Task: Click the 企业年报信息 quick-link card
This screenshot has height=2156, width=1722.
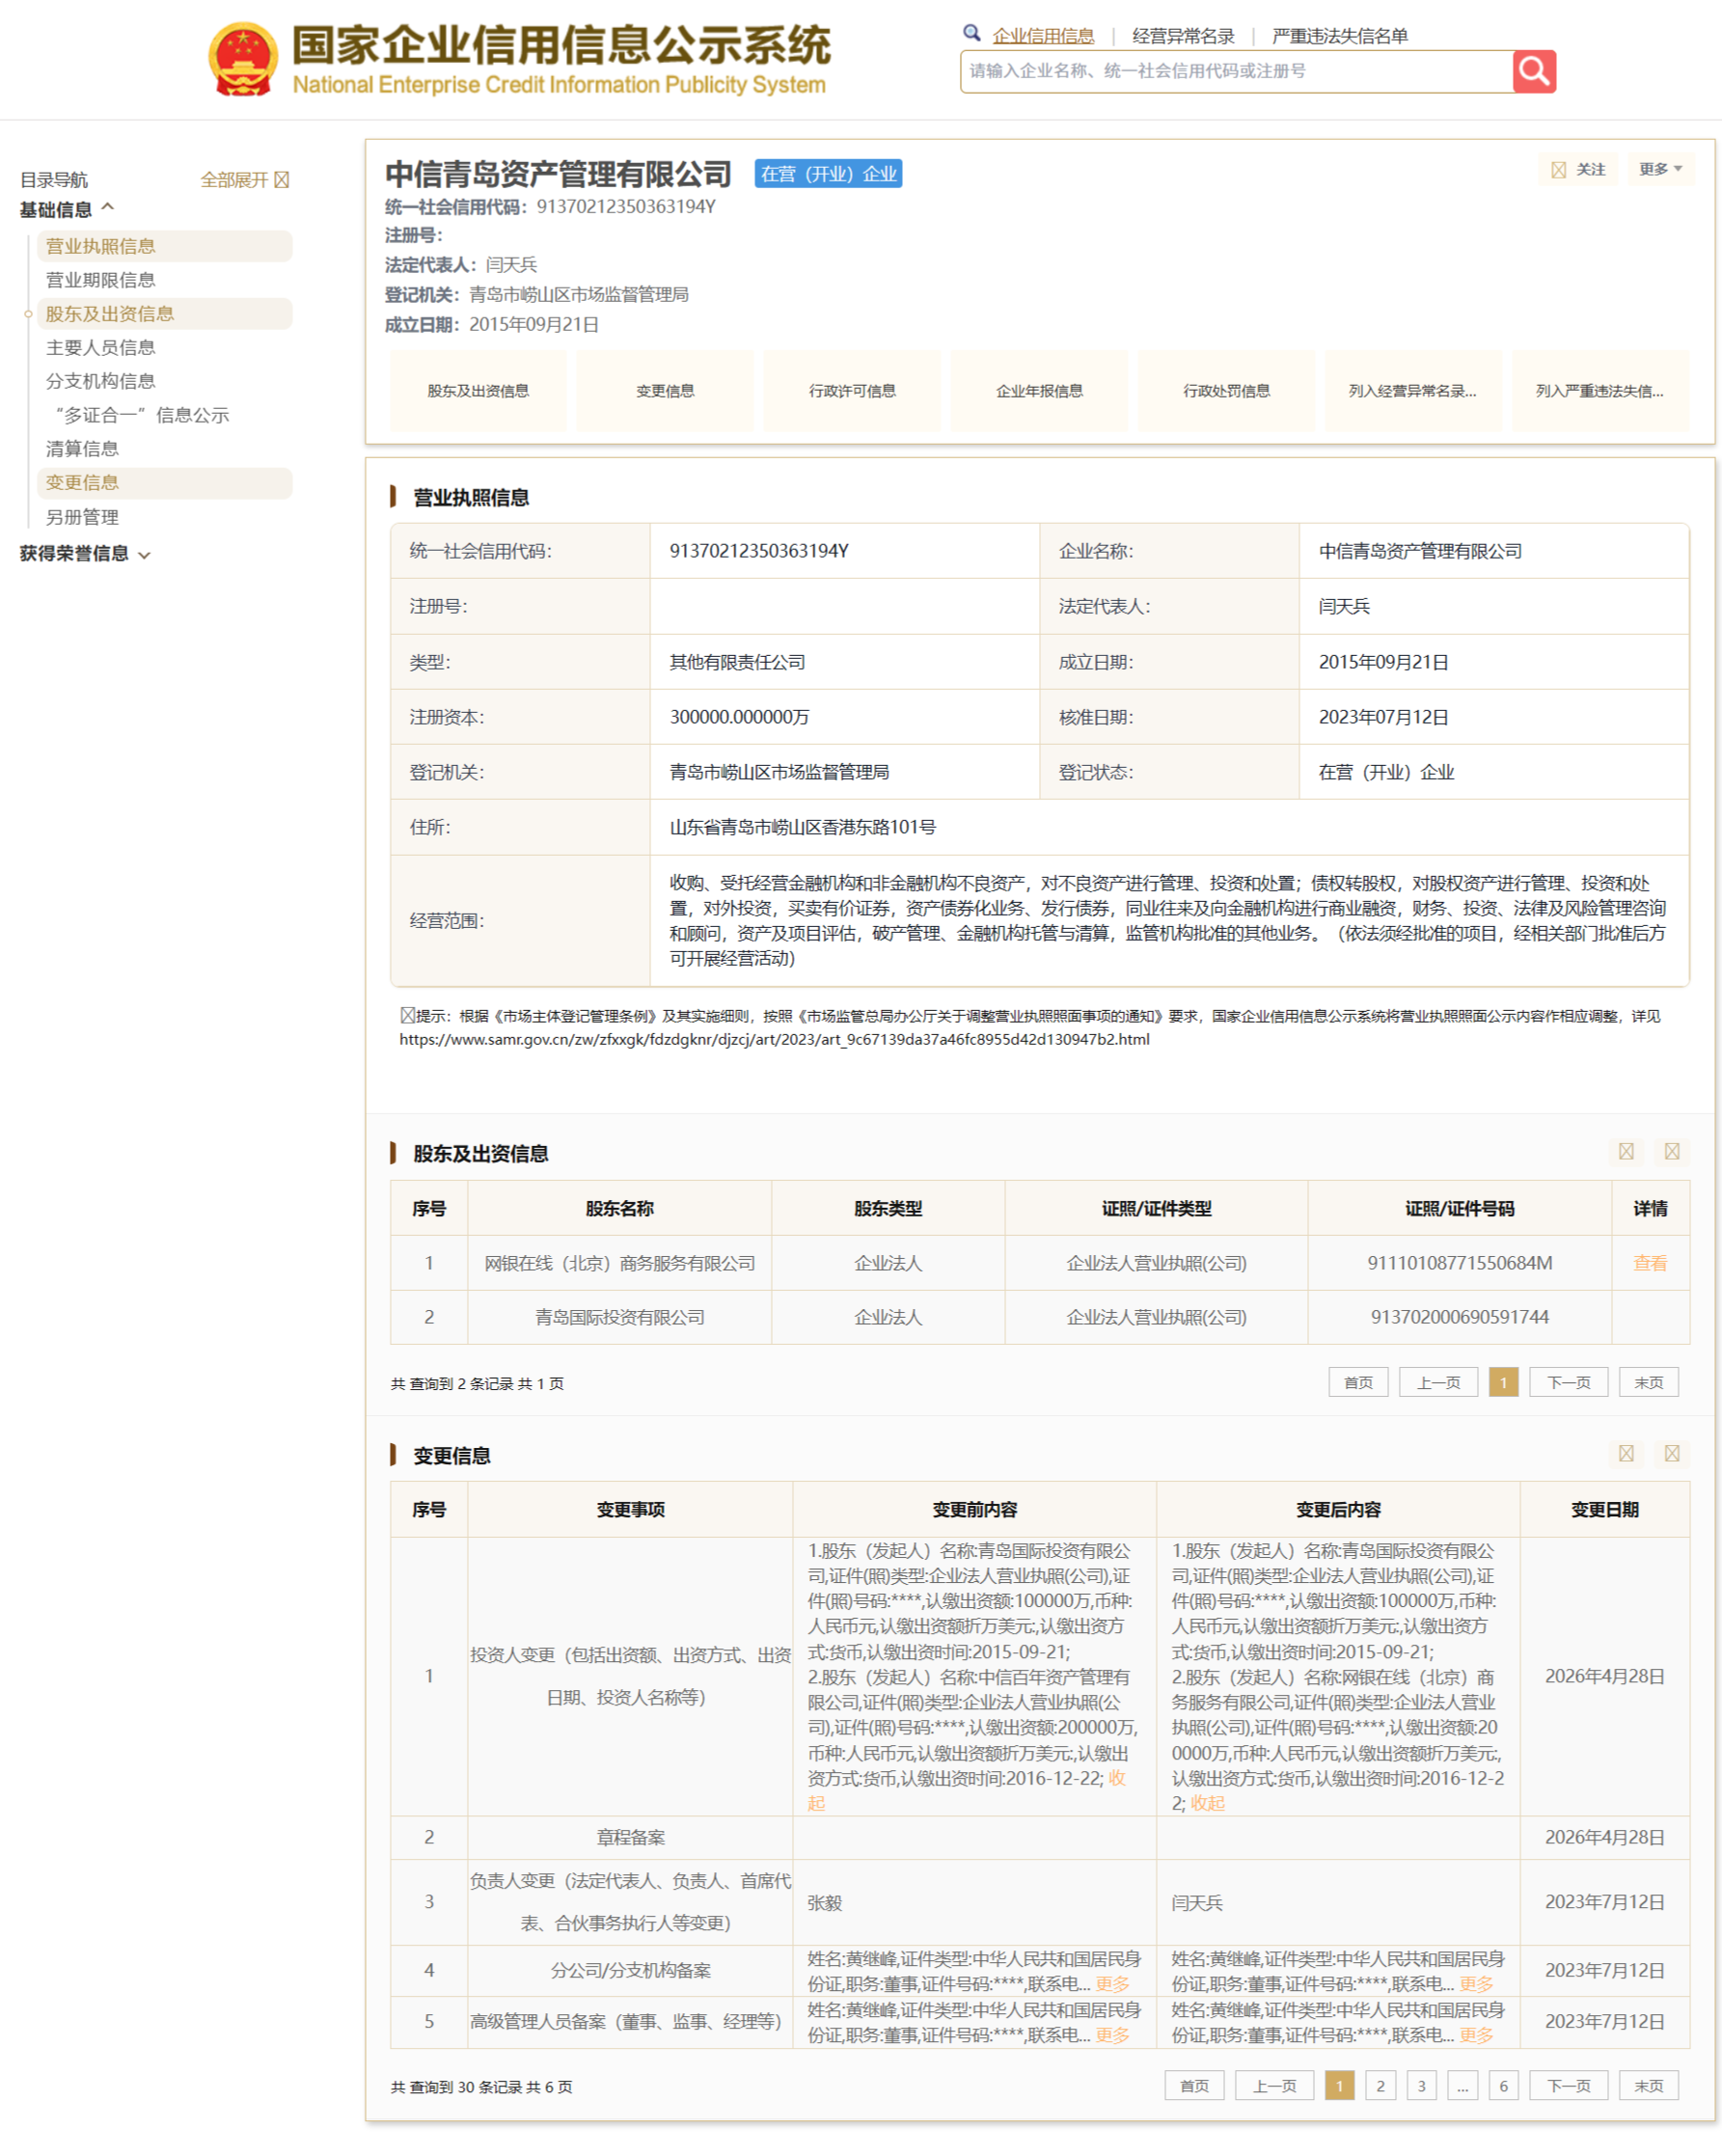Action: 1039,391
